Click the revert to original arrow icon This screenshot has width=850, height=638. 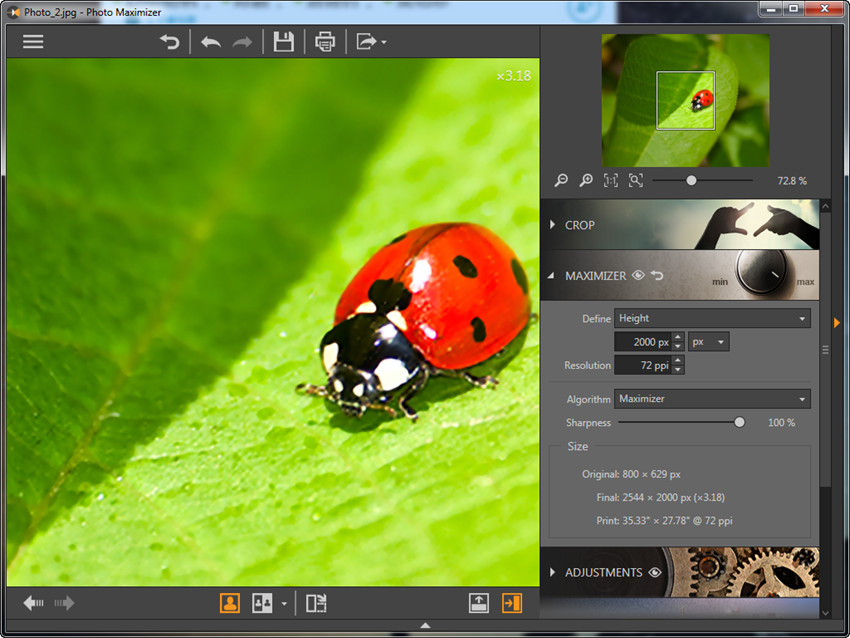(170, 42)
